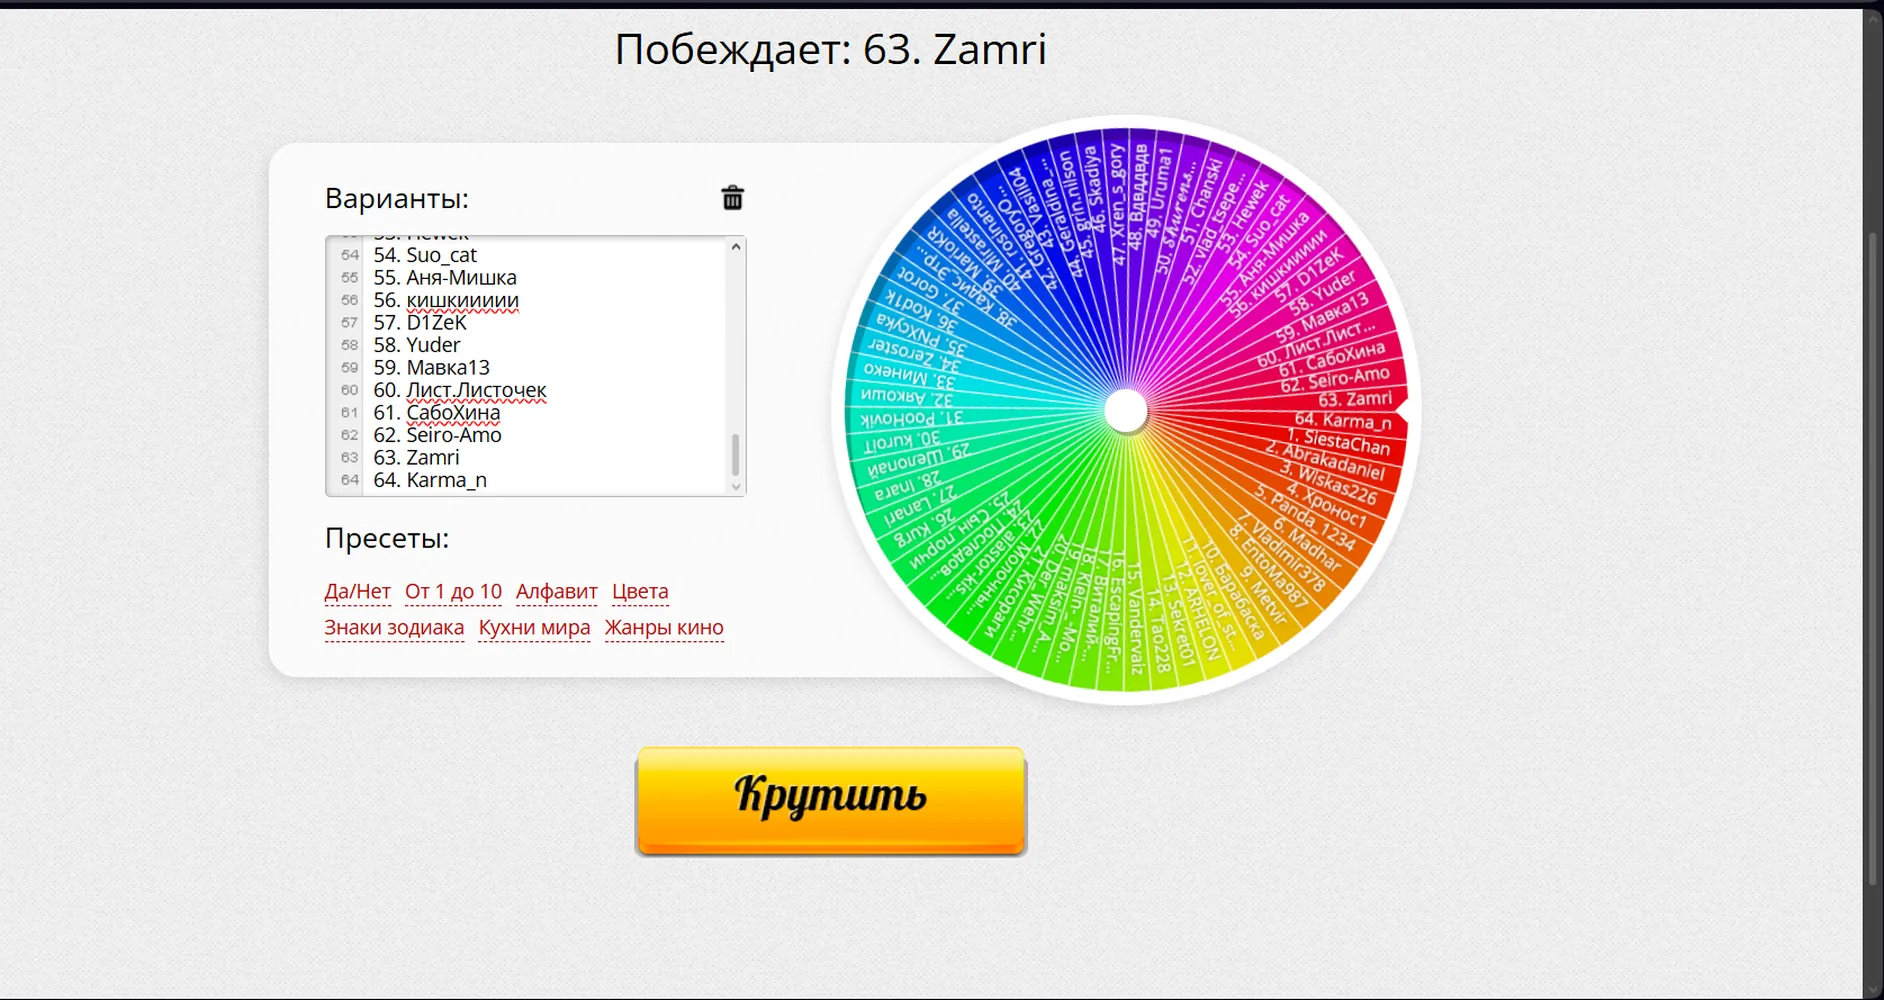Click the yellow Крутить spin button

pos(831,801)
